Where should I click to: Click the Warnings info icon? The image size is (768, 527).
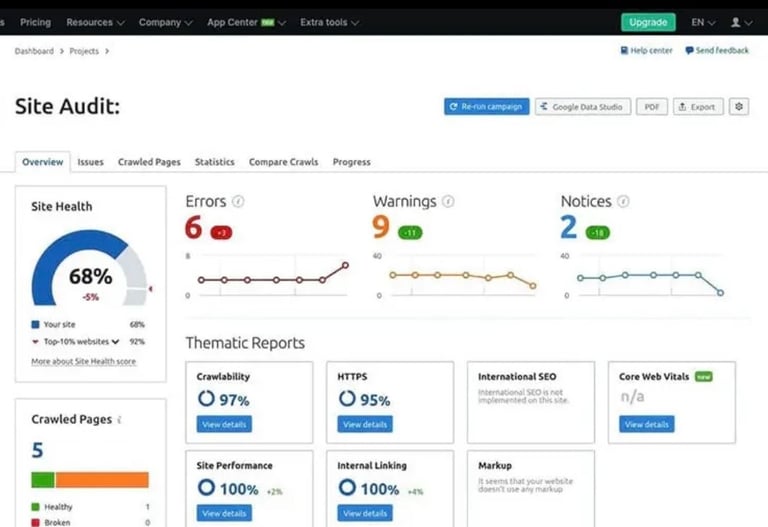pos(448,201)
